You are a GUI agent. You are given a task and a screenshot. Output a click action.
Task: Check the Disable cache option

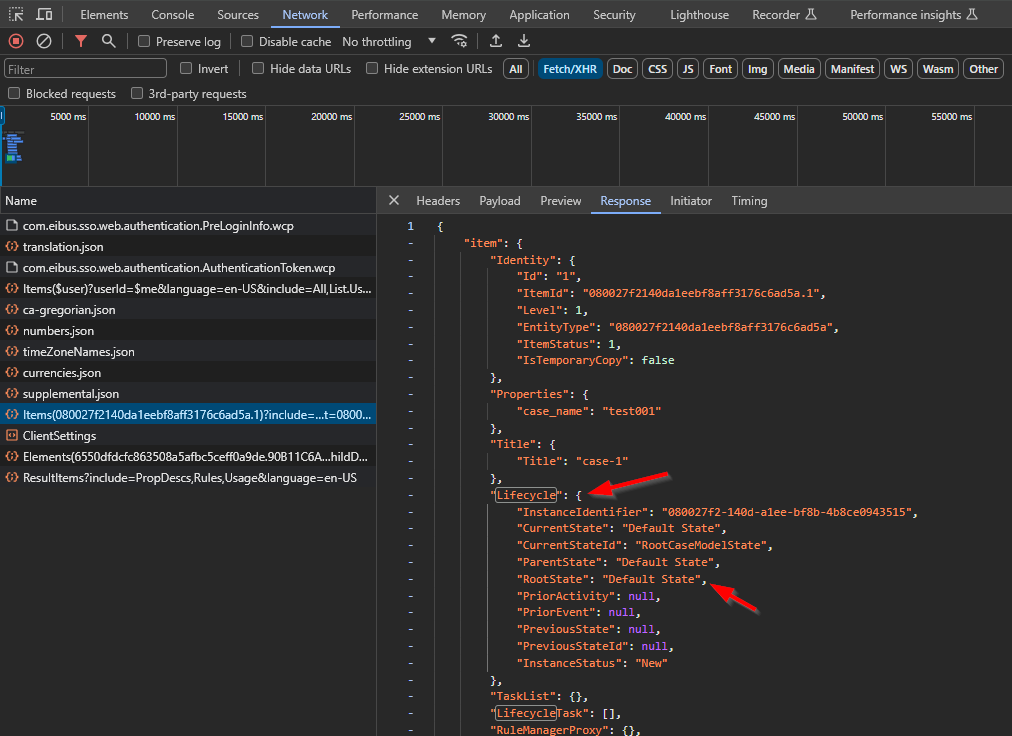[247, 42]
